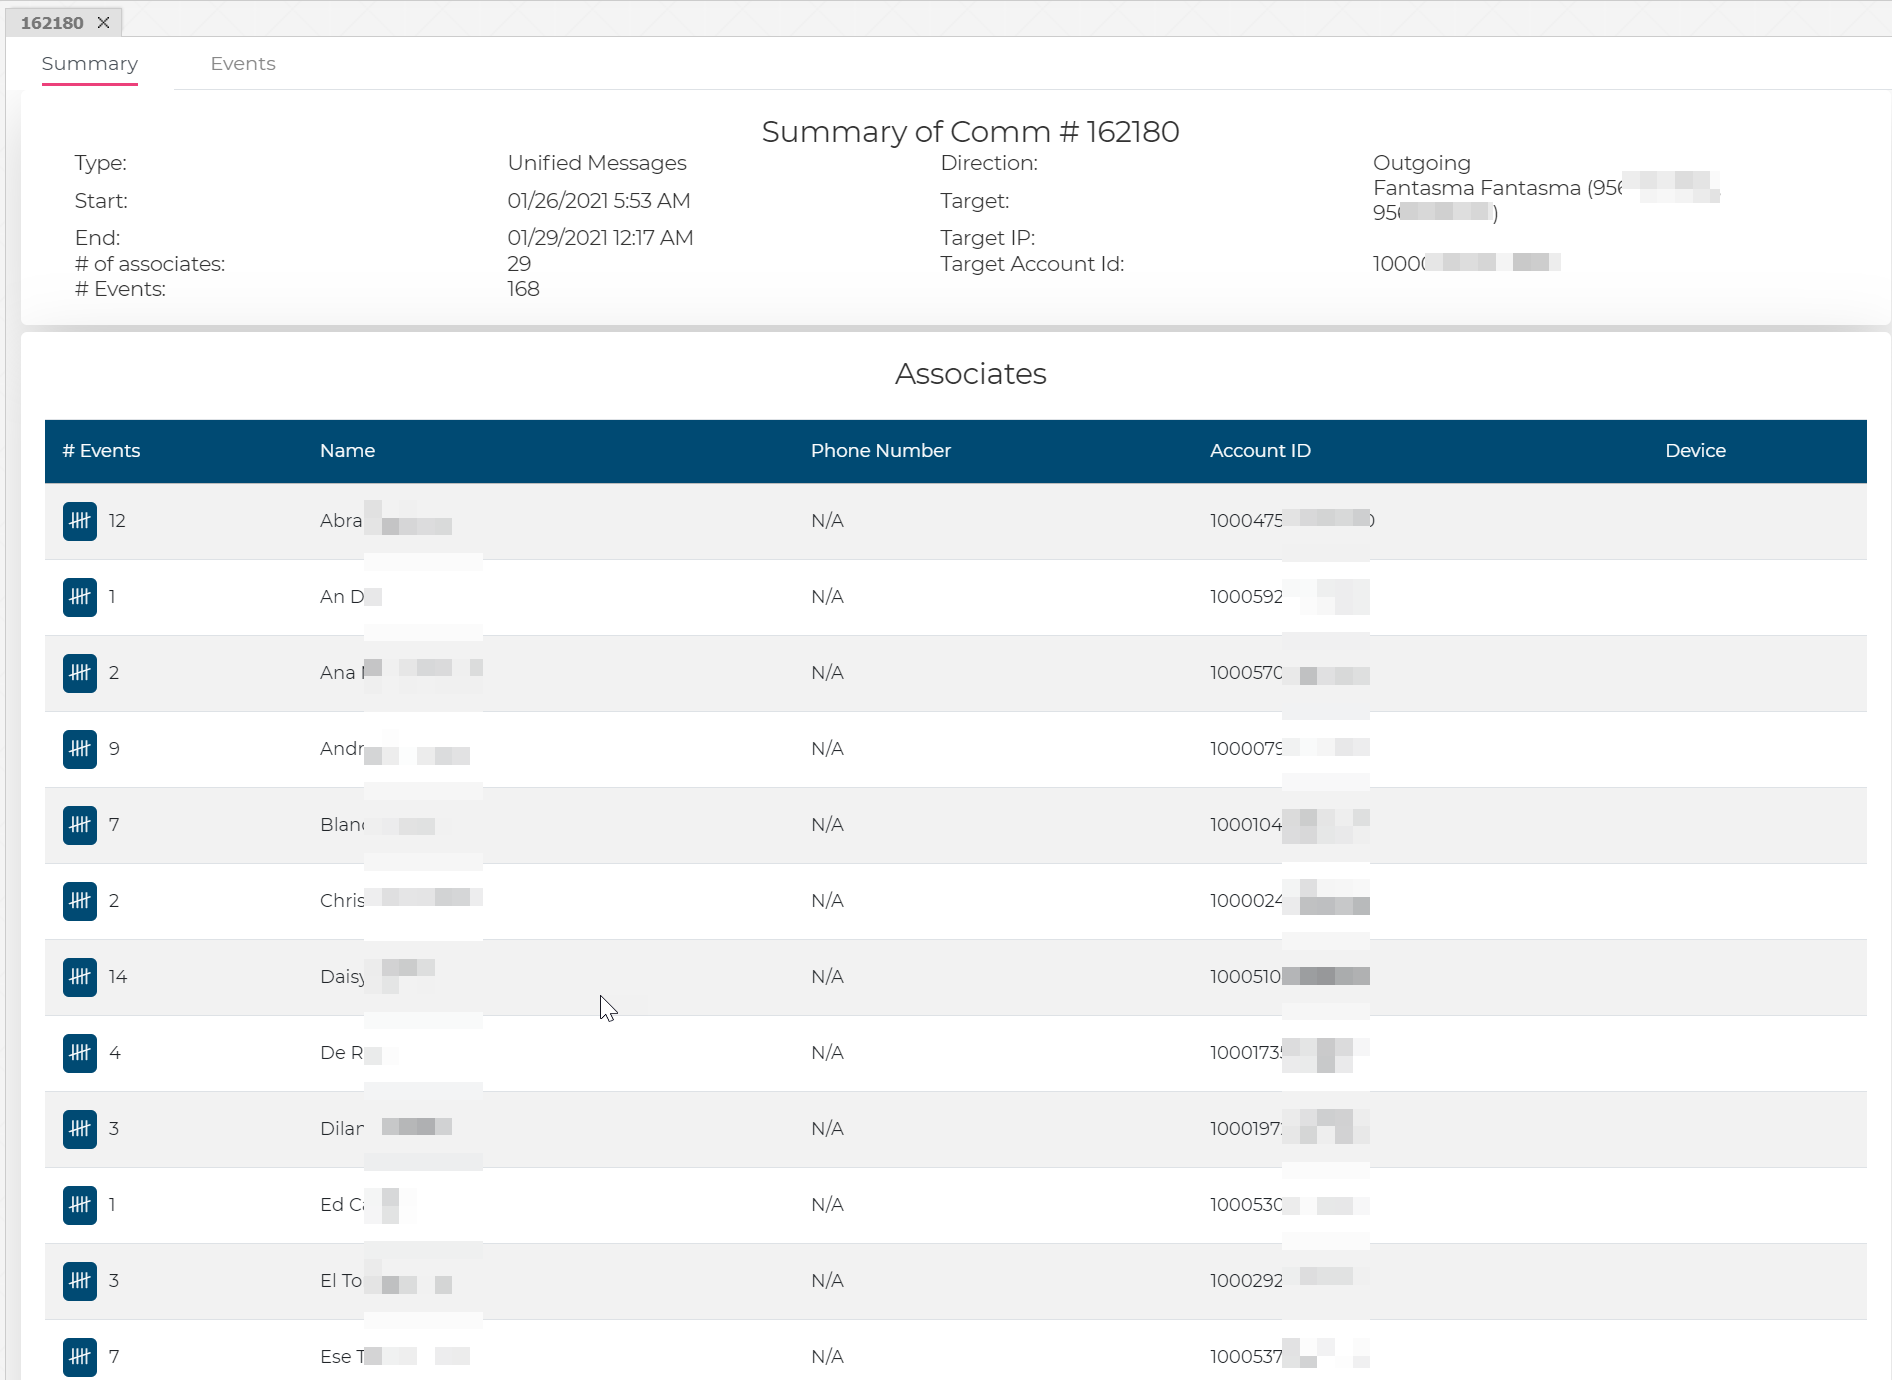Close the 162180 tab
This screenshot has width=1892, height=1380.
click(104, 22)
